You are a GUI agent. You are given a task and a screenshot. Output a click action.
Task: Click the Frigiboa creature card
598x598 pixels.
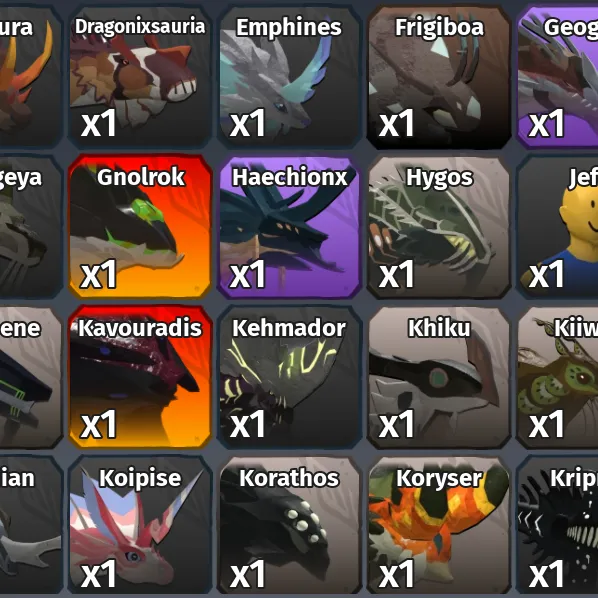tap(439, 77)
